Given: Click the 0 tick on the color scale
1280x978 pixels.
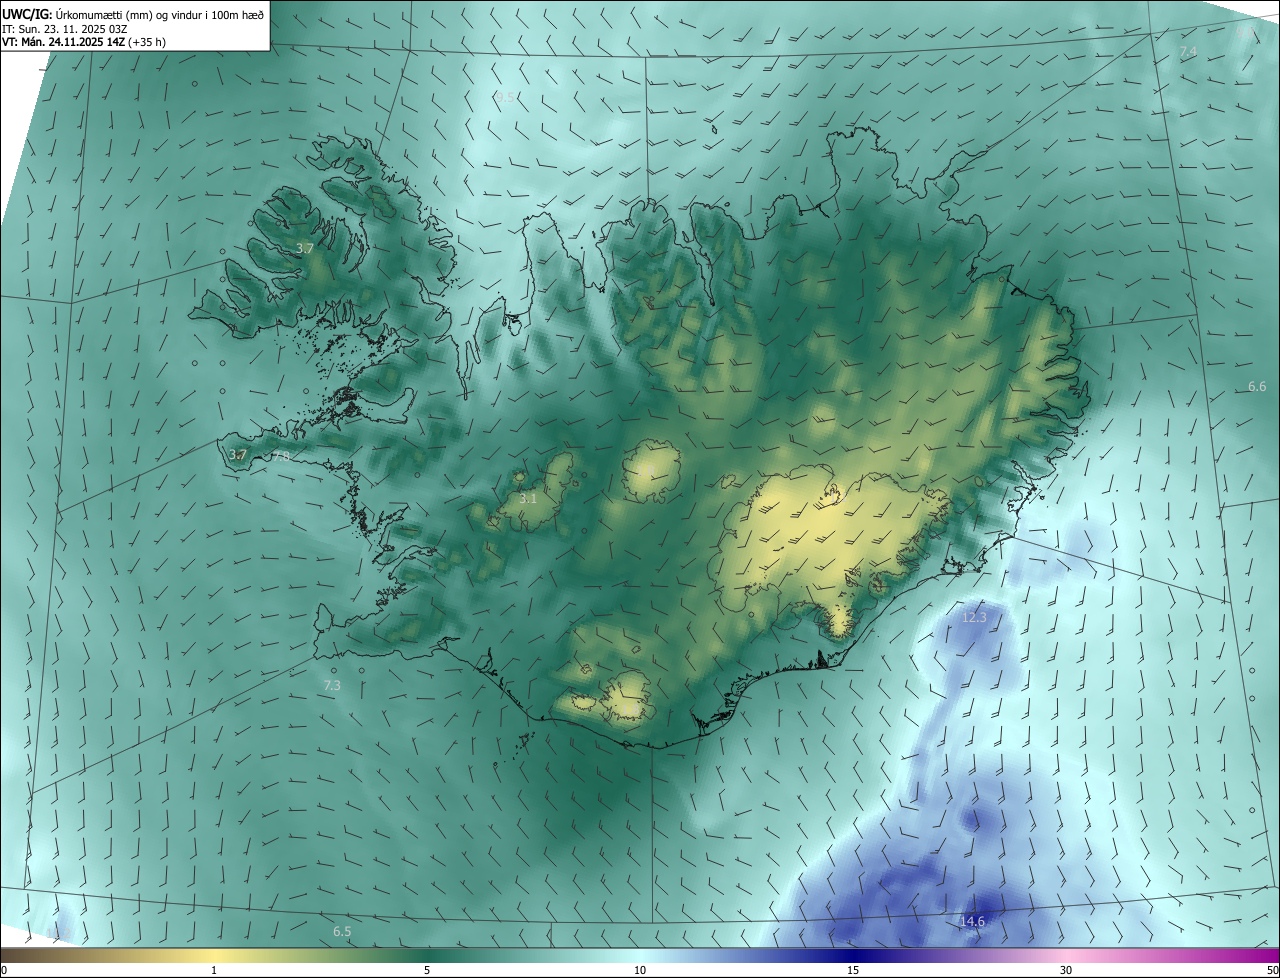Looking at the screenshot, I should pos(4,970).
